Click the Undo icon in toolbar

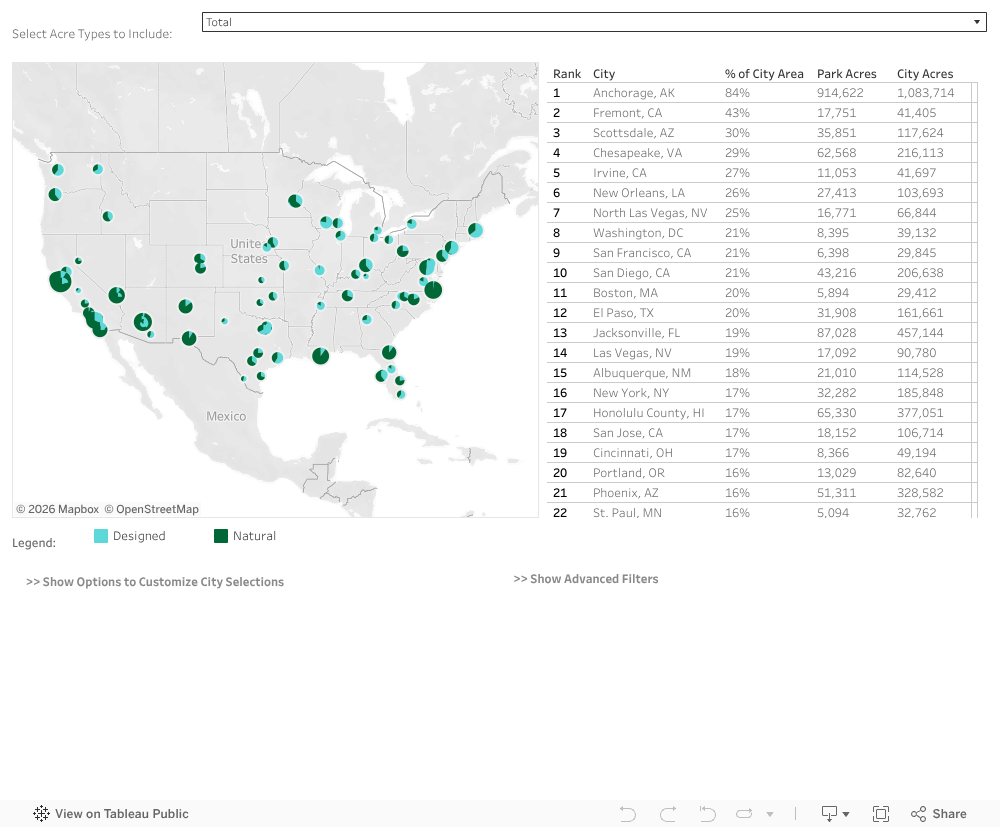628,814
